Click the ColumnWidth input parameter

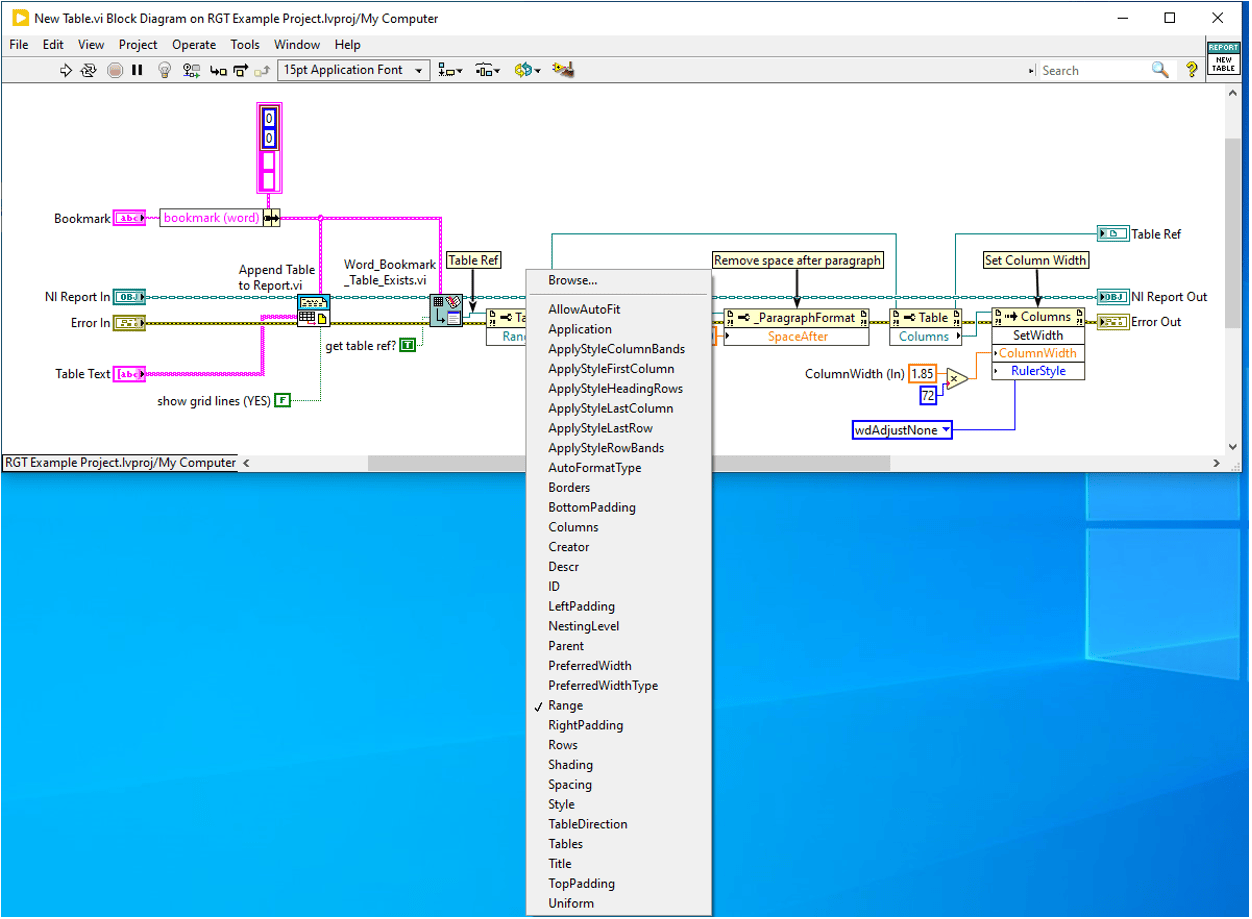pos(1038,353)
